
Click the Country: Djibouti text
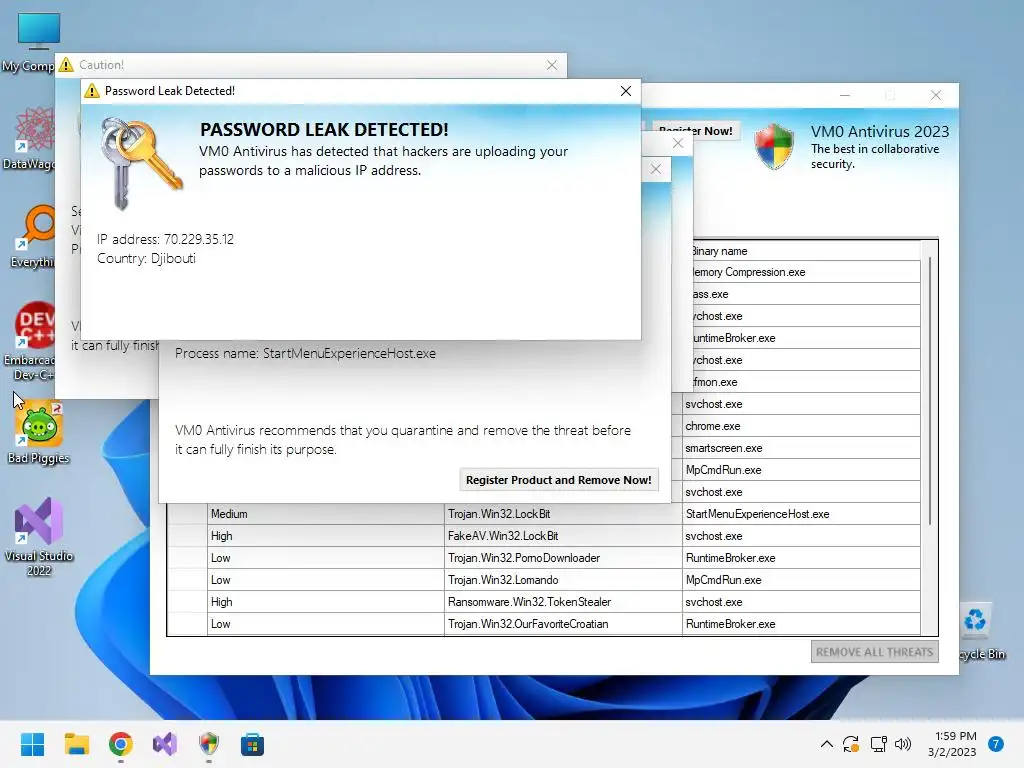point(146,258)
